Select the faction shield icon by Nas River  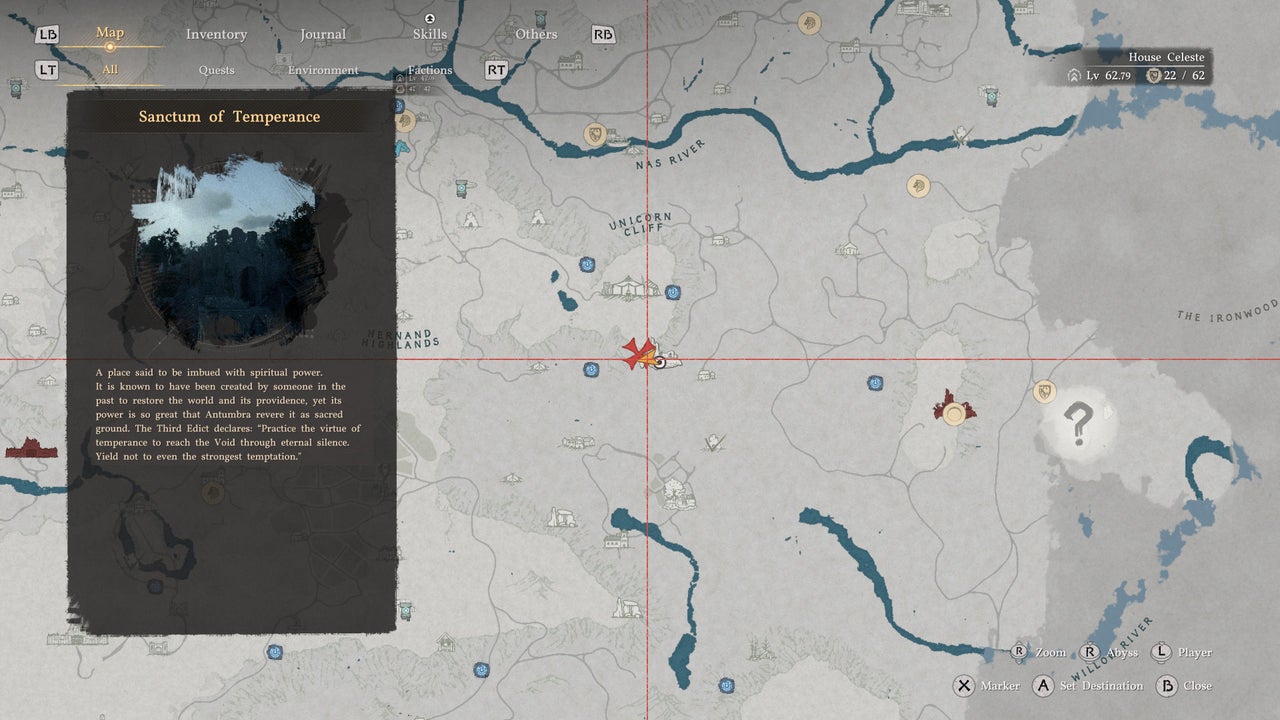point(596,134)
